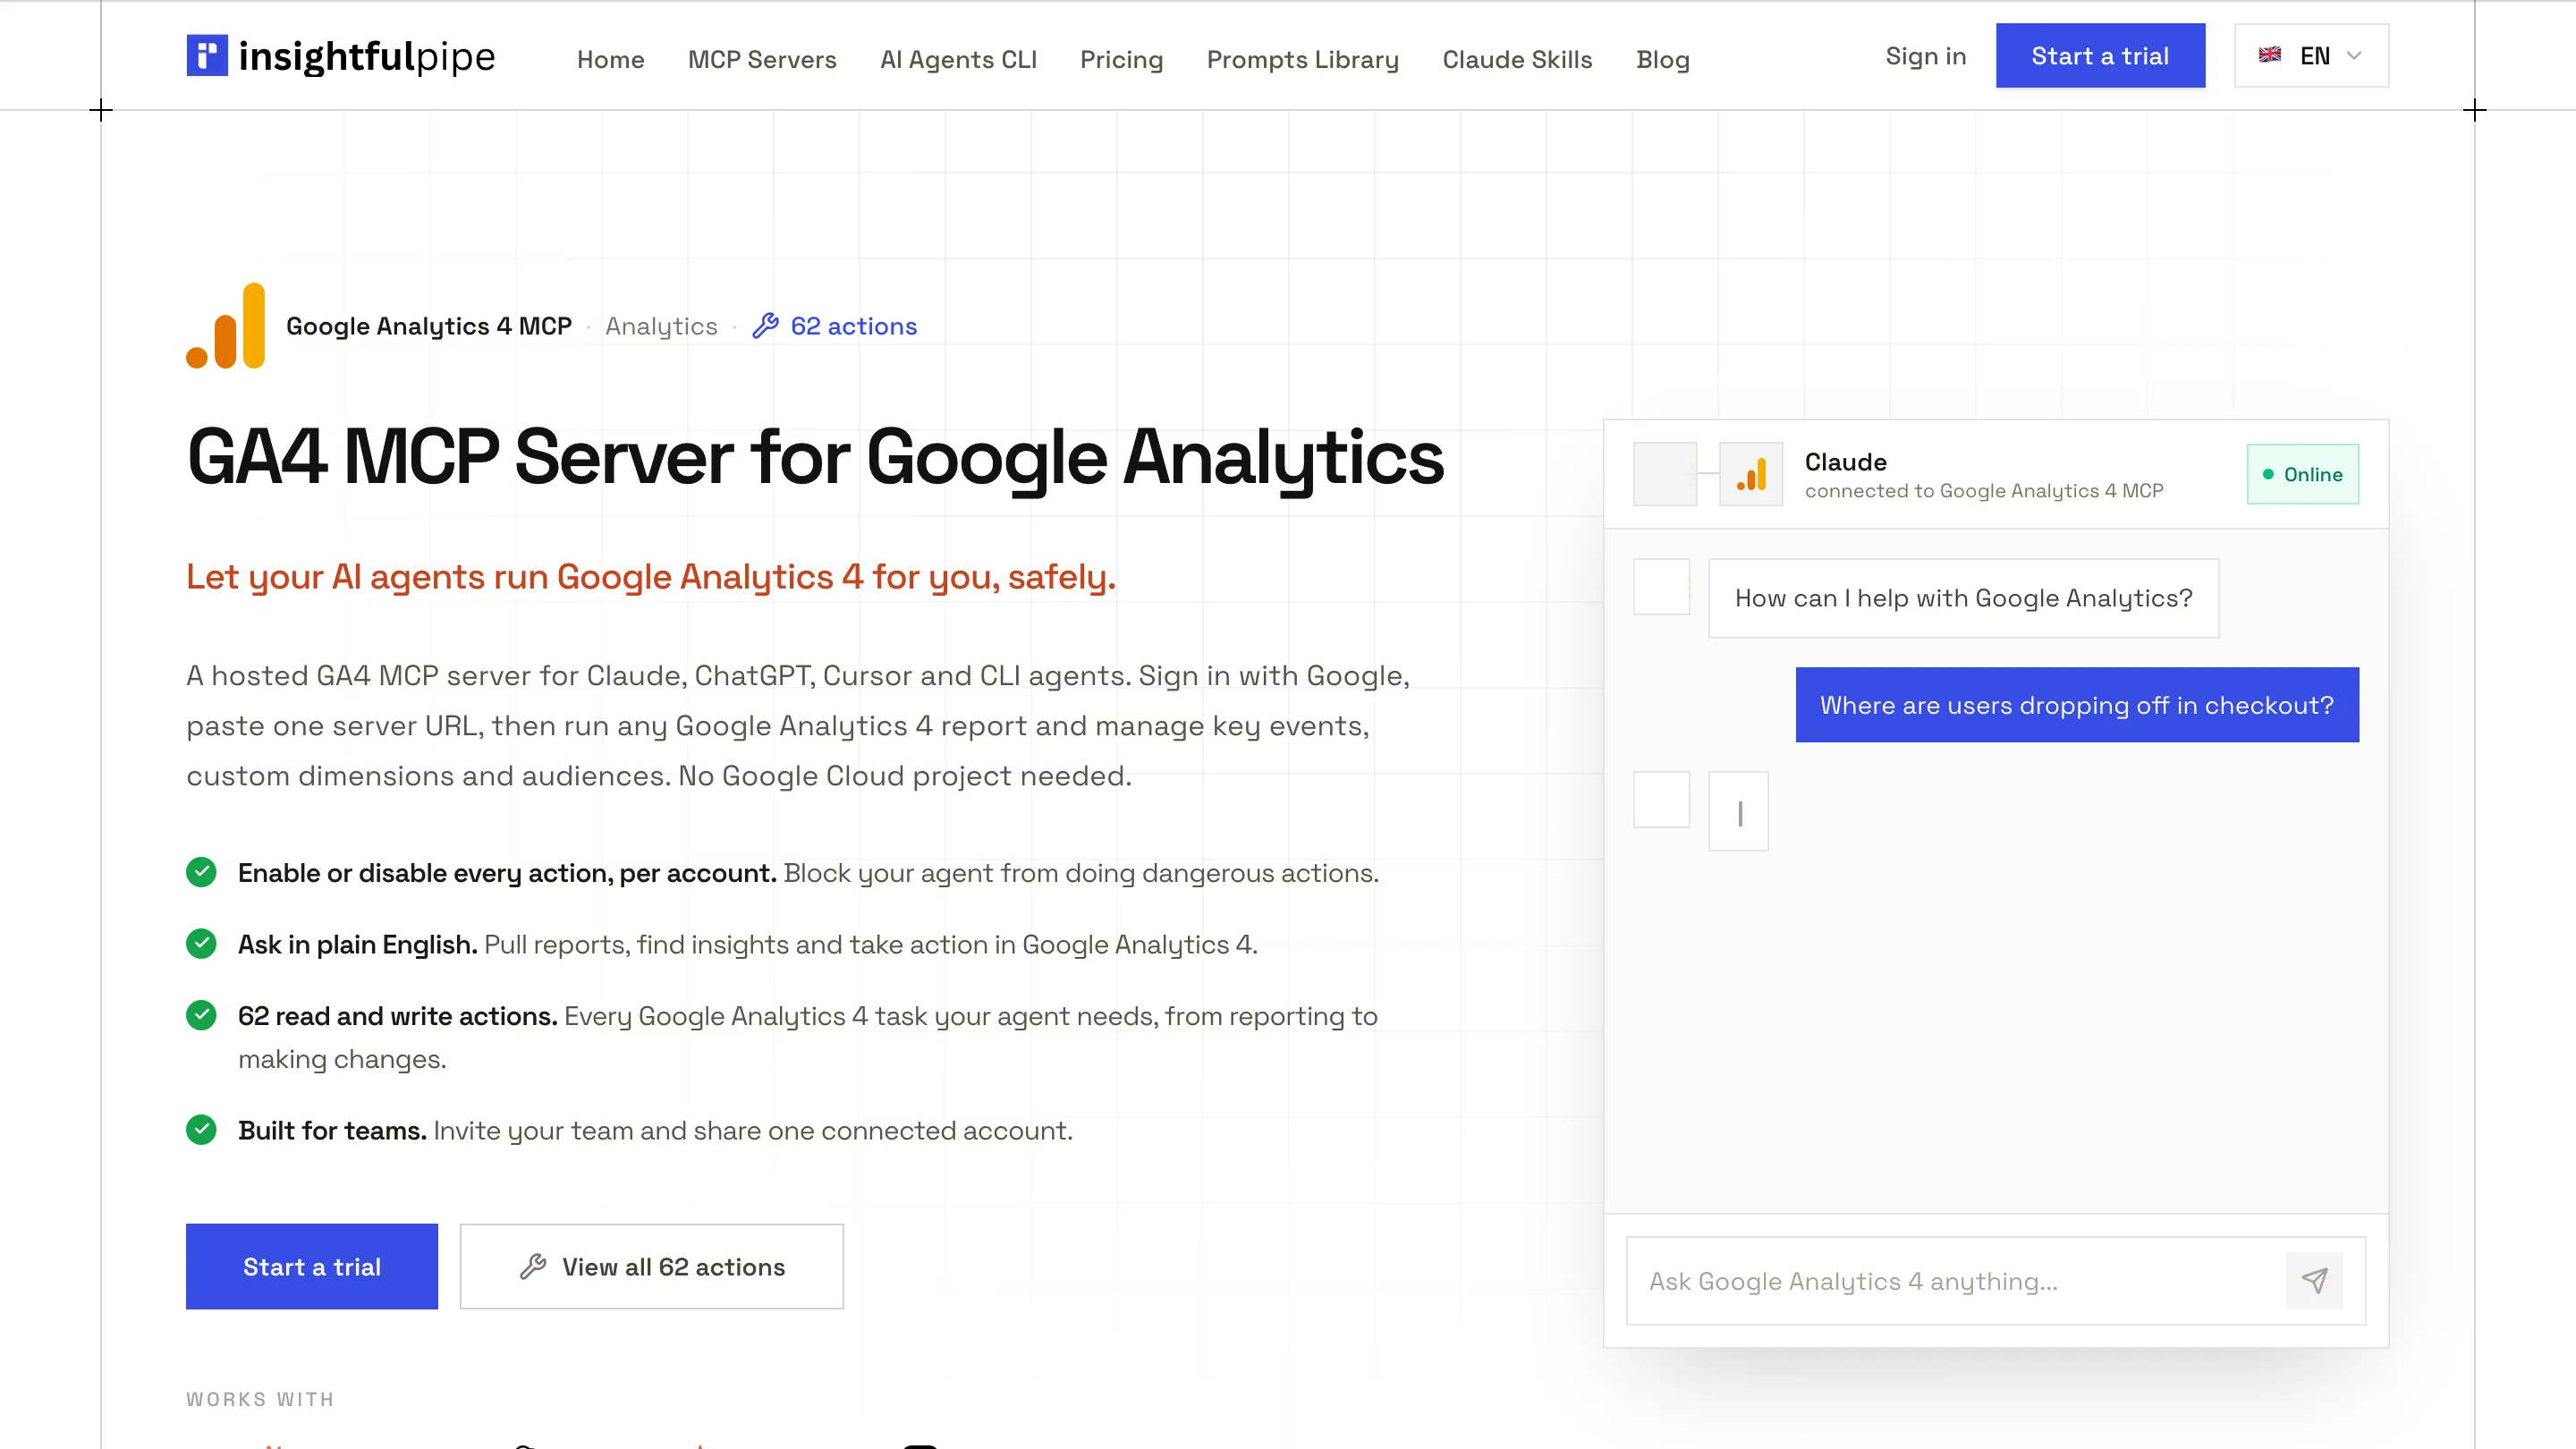Click green checkmark beside 62 read and write actions
The height and width of the screenshot is (1449, 2576).
point(201,1016)
